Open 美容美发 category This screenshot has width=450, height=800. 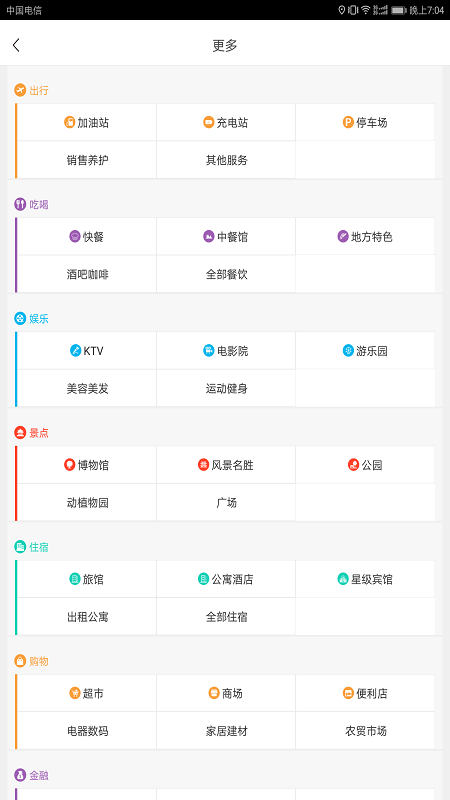pyautogui.click(x=87, y=389)
